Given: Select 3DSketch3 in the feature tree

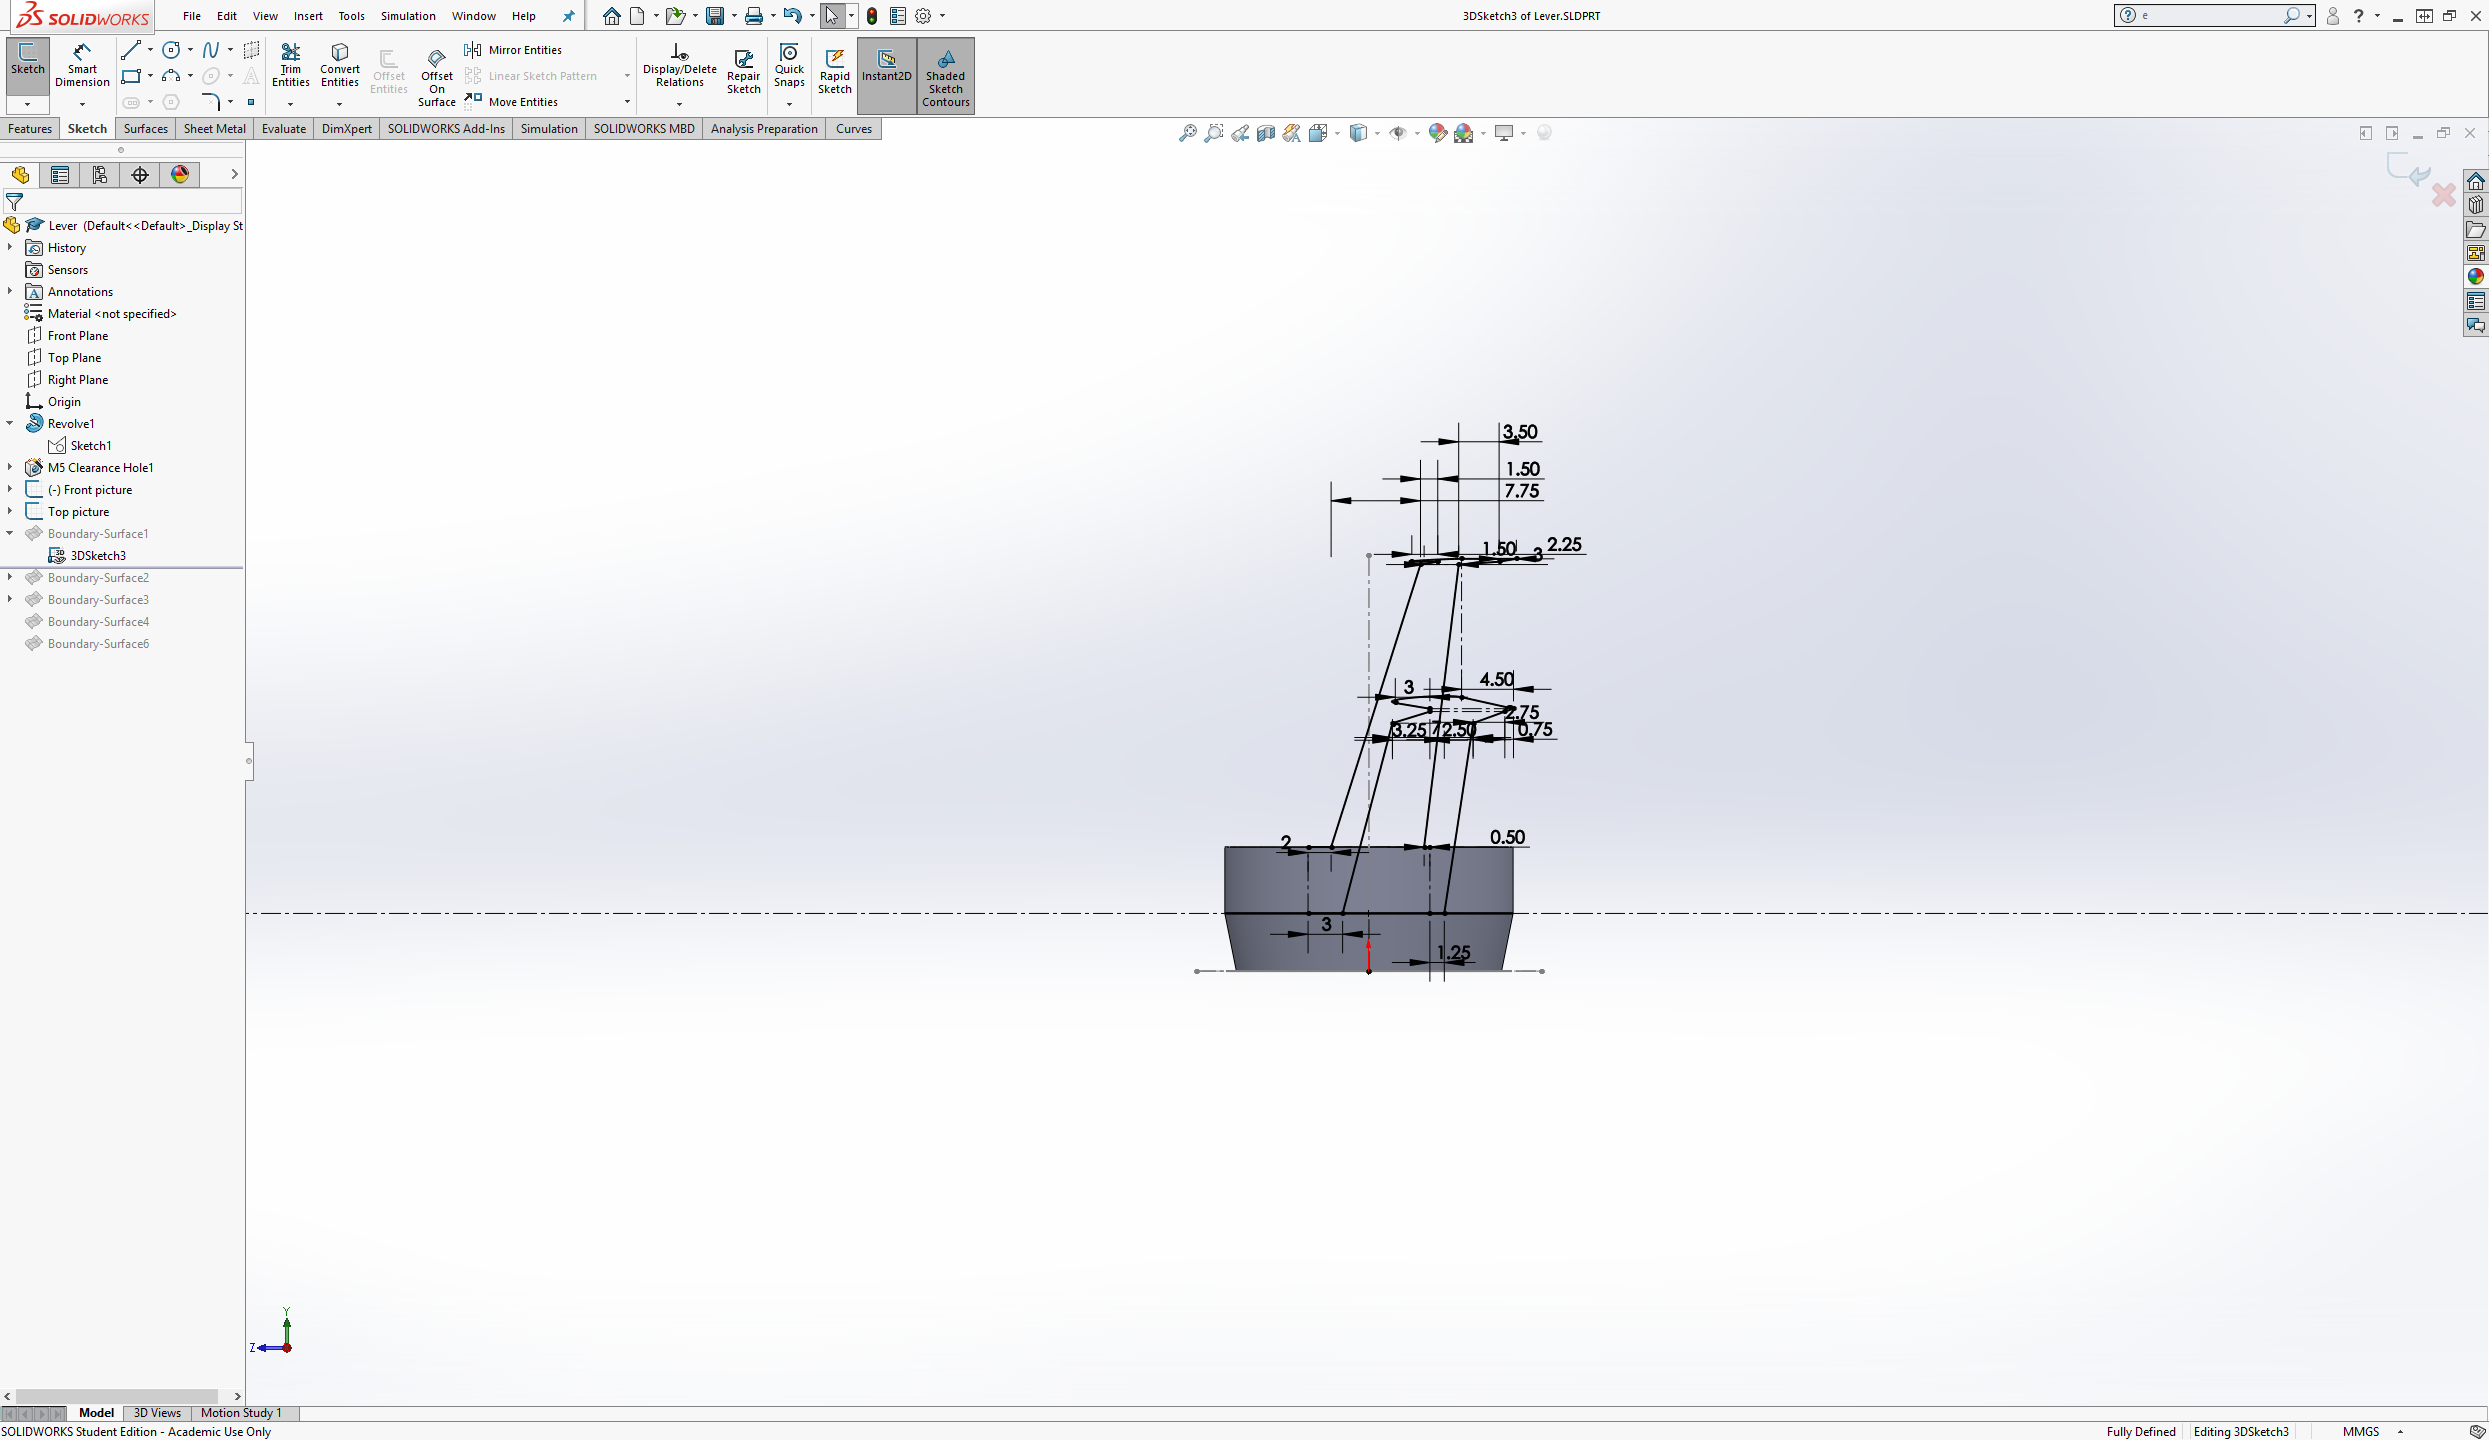Looking at the screenshot, I should (98, 555).
